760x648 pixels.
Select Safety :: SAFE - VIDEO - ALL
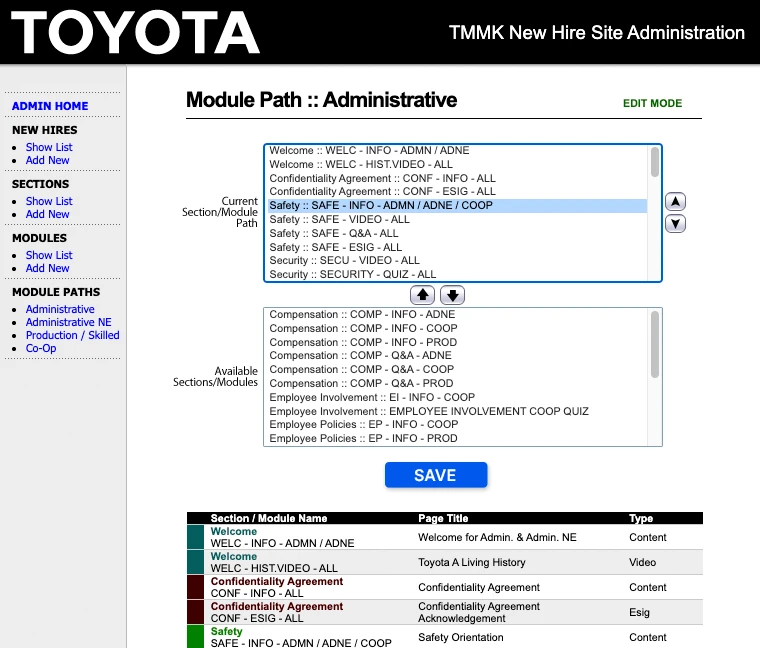coord(458,219)
